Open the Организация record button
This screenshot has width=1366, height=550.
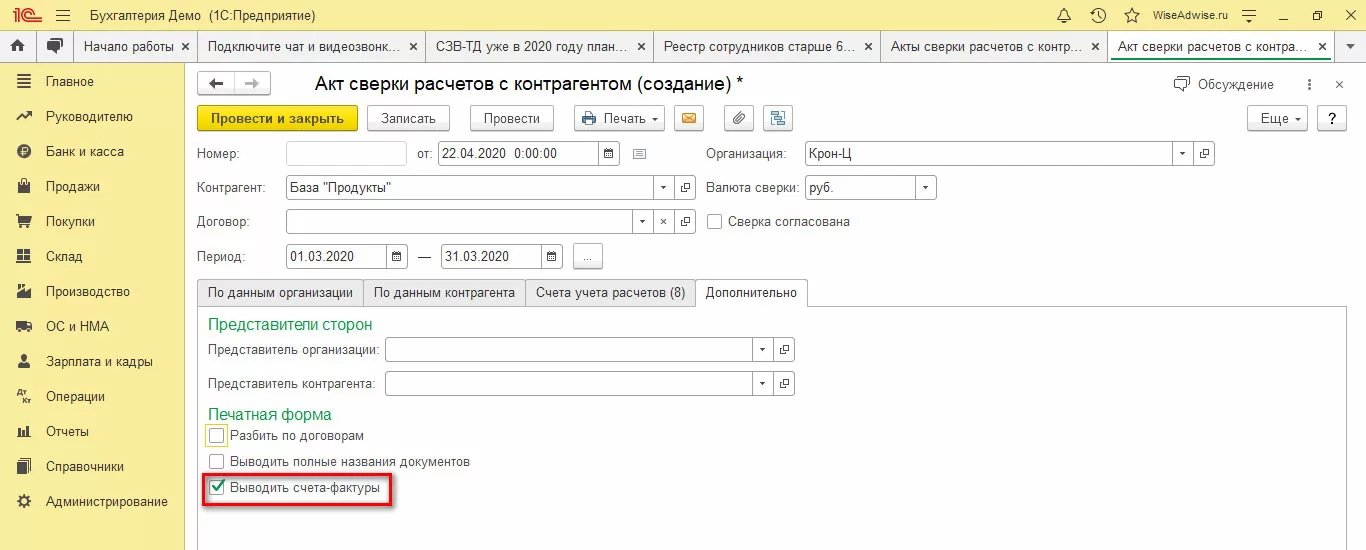(x=1204, y=154)
